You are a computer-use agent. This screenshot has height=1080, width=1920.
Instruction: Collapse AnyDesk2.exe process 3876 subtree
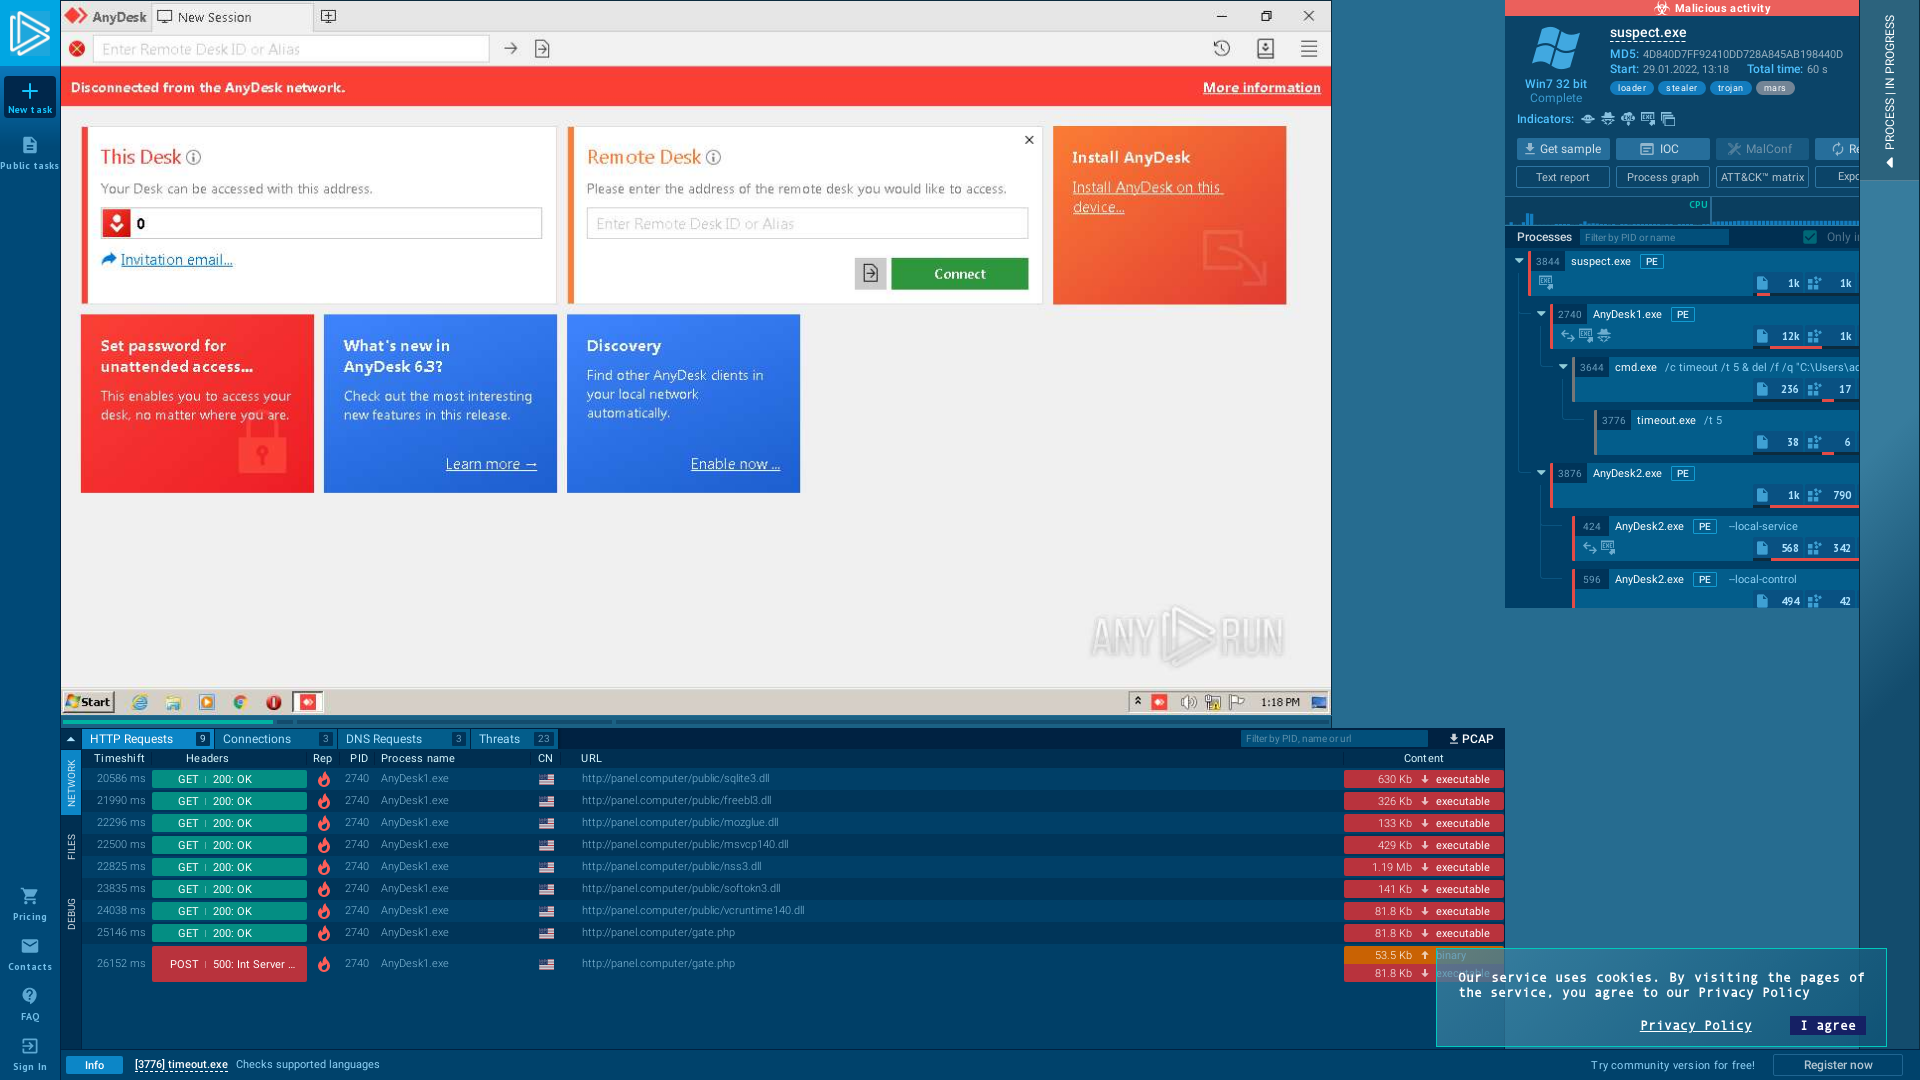(x=1541, y=473)
